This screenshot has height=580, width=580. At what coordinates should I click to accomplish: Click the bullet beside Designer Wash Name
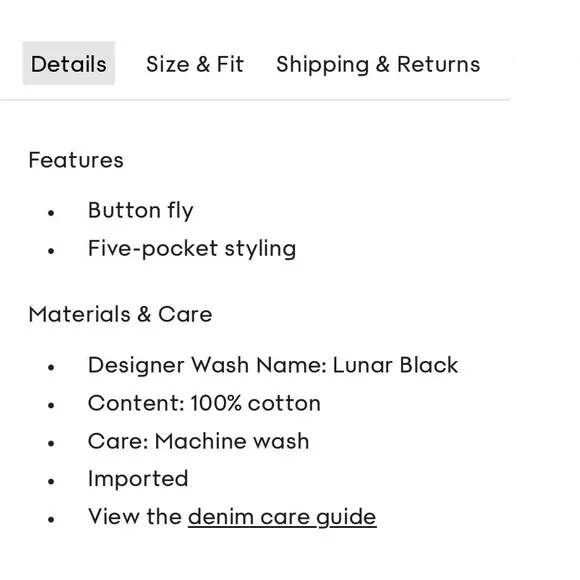51,367
